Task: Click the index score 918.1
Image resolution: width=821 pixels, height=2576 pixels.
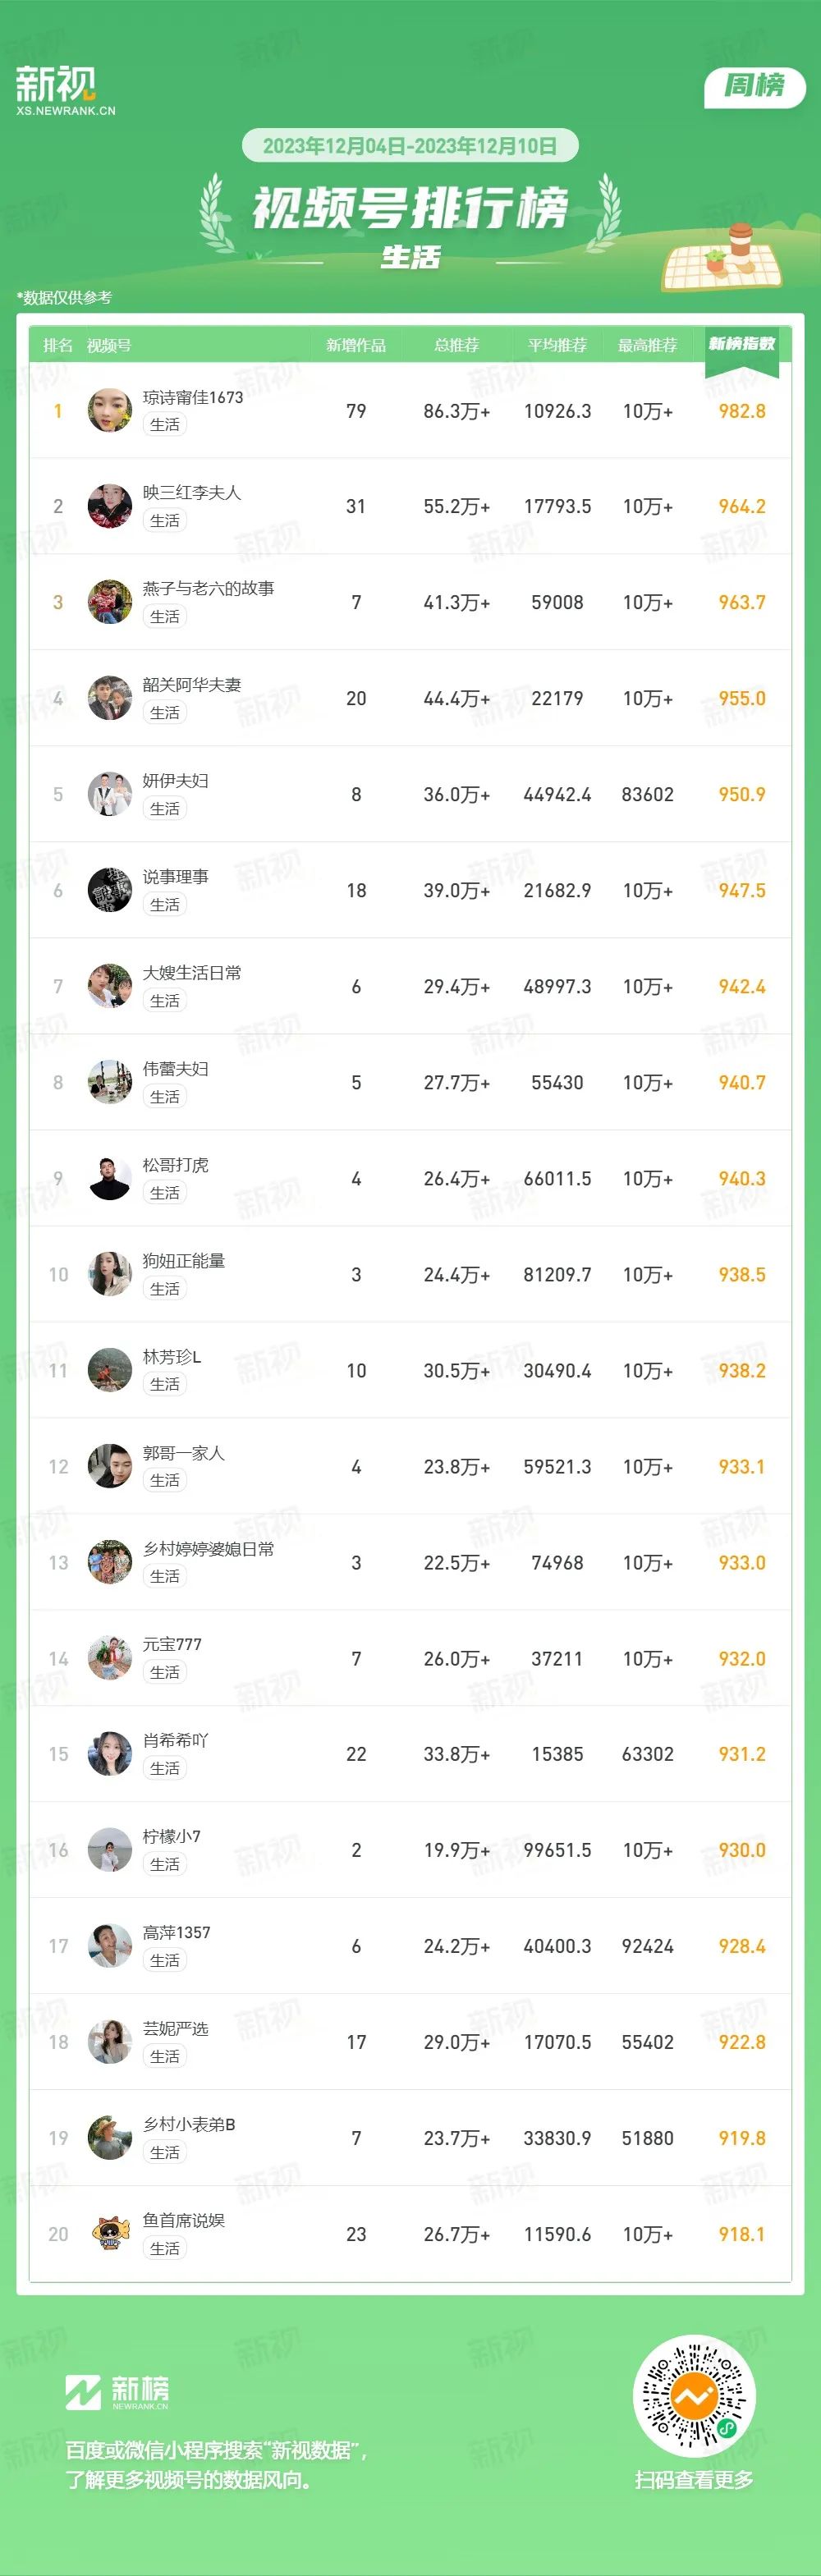Action: click(x=742, y=2234)
